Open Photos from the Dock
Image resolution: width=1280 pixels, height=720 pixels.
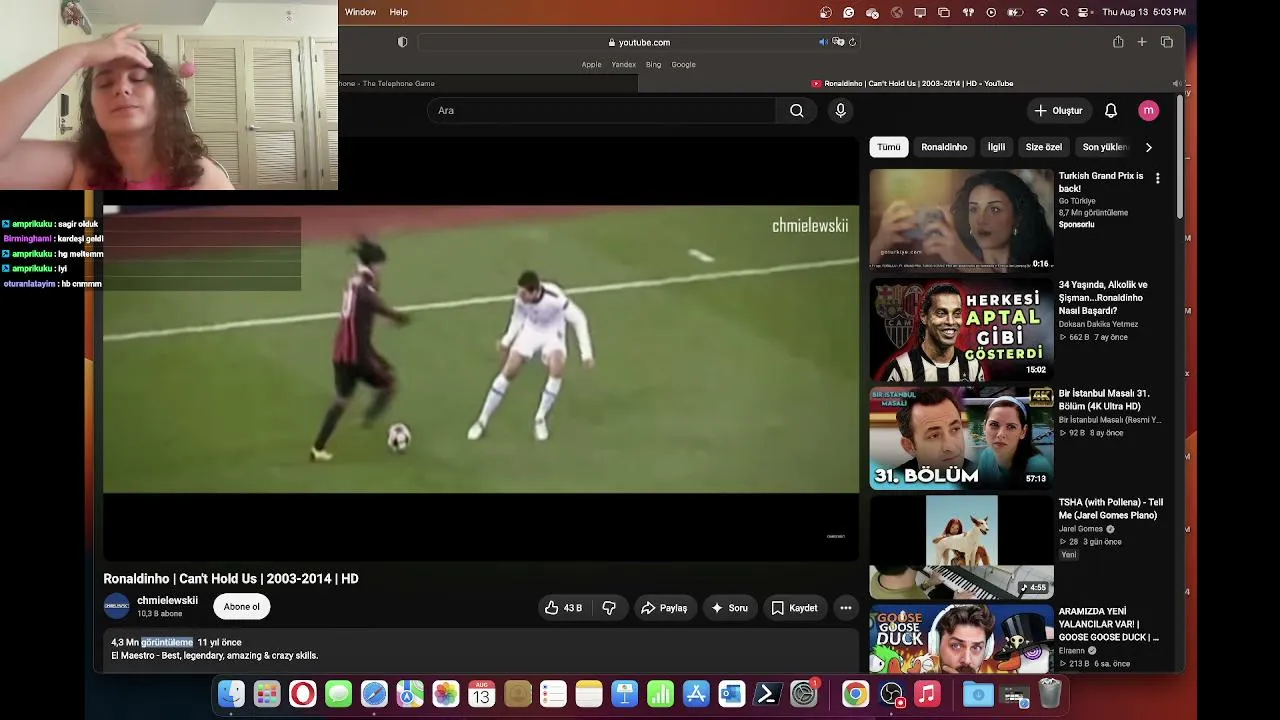(446, 693)
